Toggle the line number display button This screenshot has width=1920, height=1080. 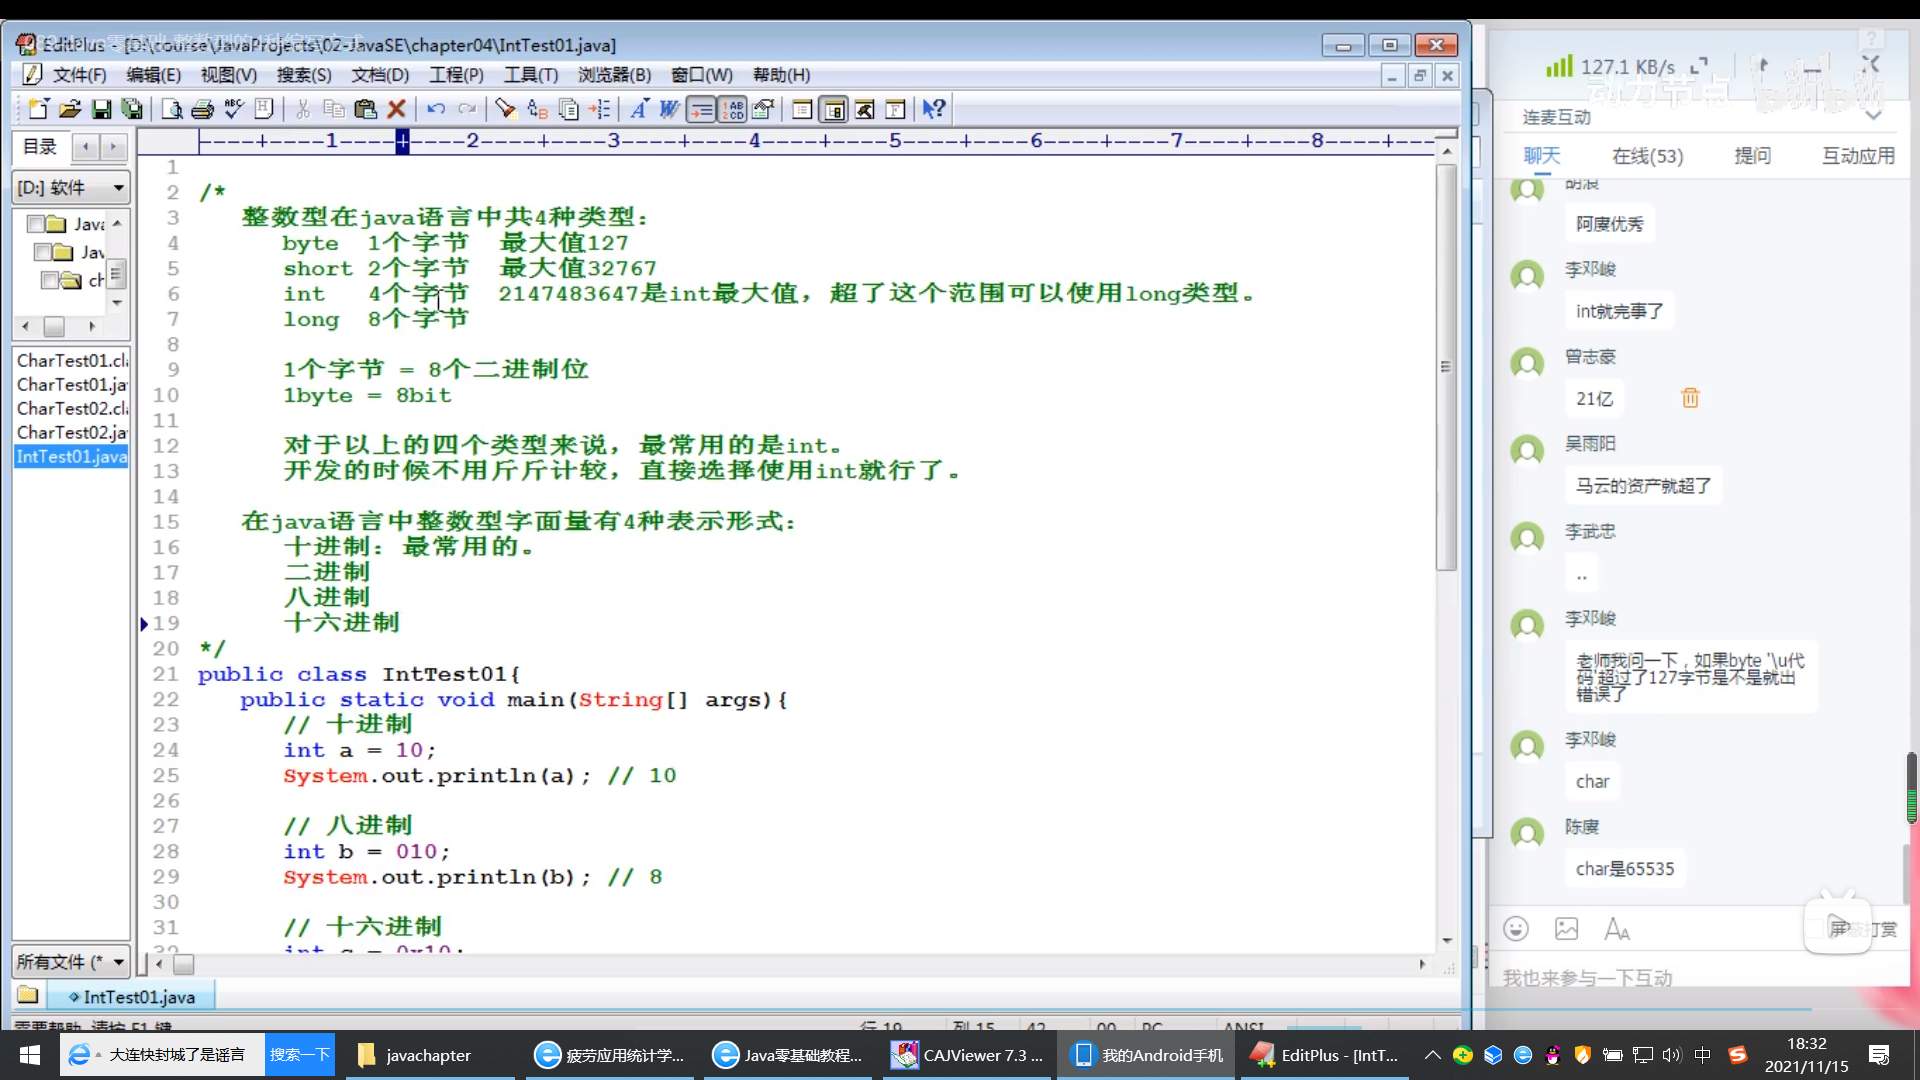tap(733, 109)
